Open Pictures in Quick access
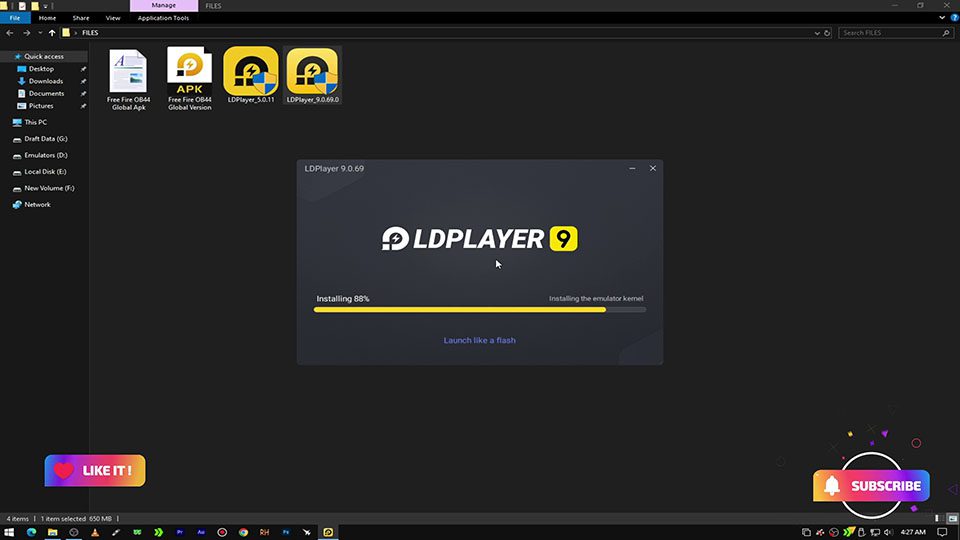Image resolution: width=960 pixels, height=540 pixels. click(41, 106)
